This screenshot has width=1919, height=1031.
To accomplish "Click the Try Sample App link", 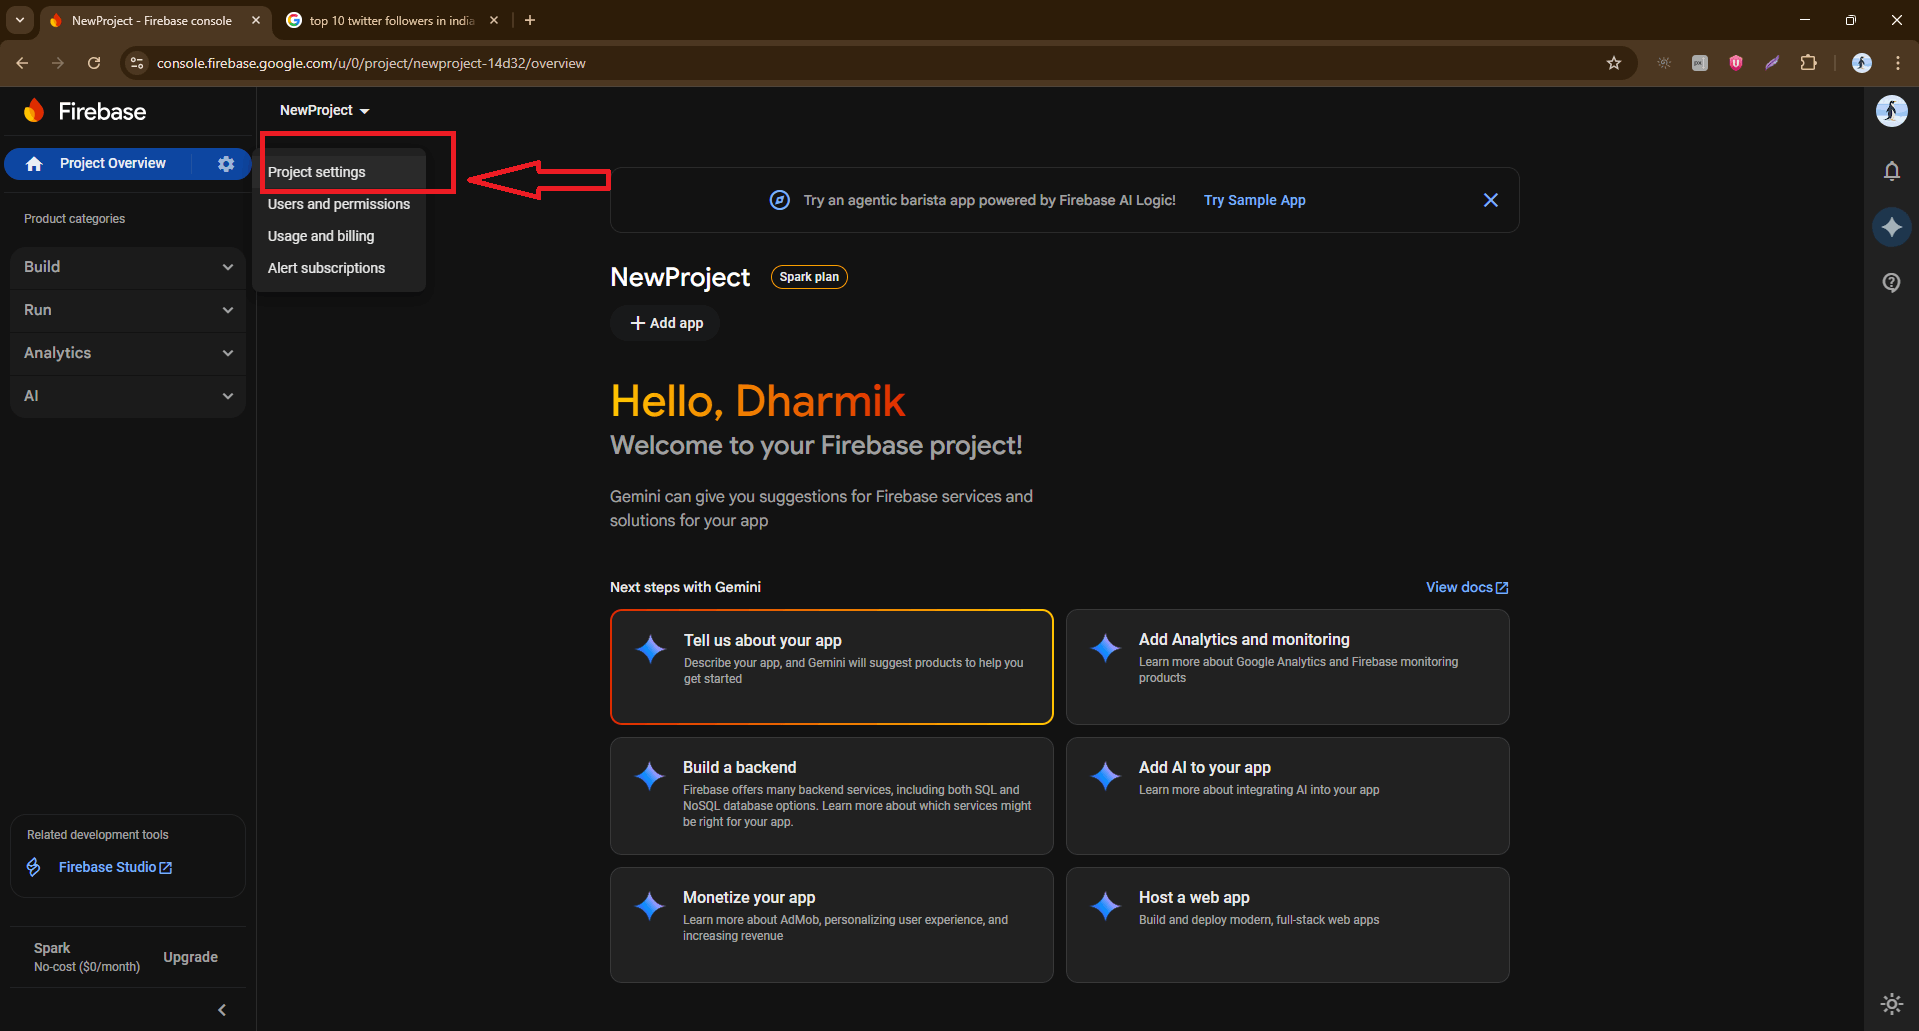I will (x=1254, y=200).
